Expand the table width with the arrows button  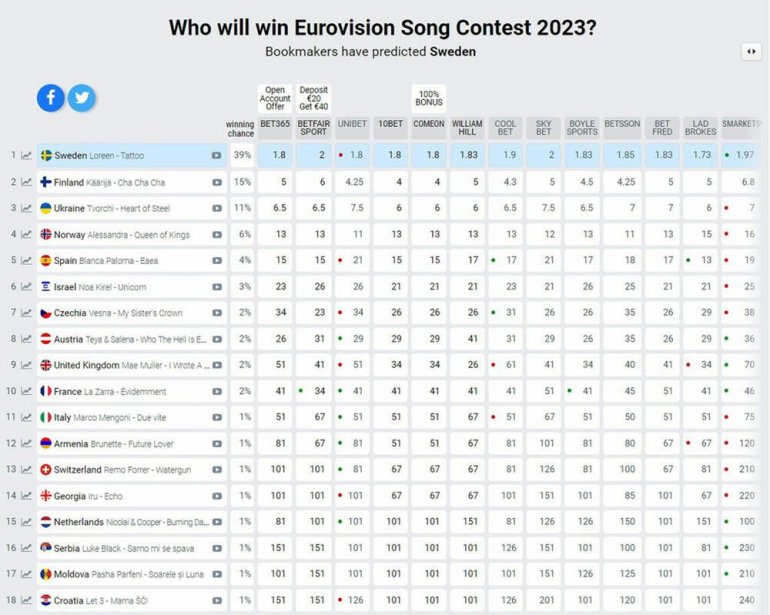750,51
